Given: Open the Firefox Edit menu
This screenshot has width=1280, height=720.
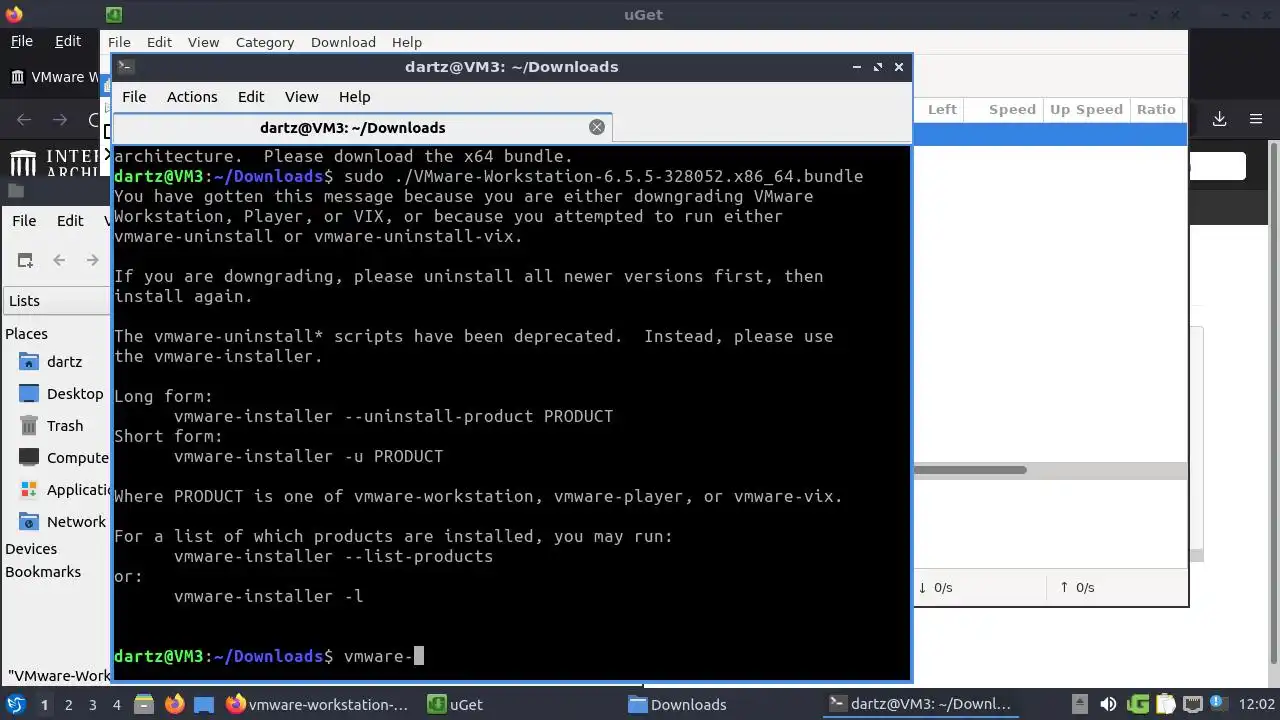Looking at the screenshot, I should tap(68, 41).
